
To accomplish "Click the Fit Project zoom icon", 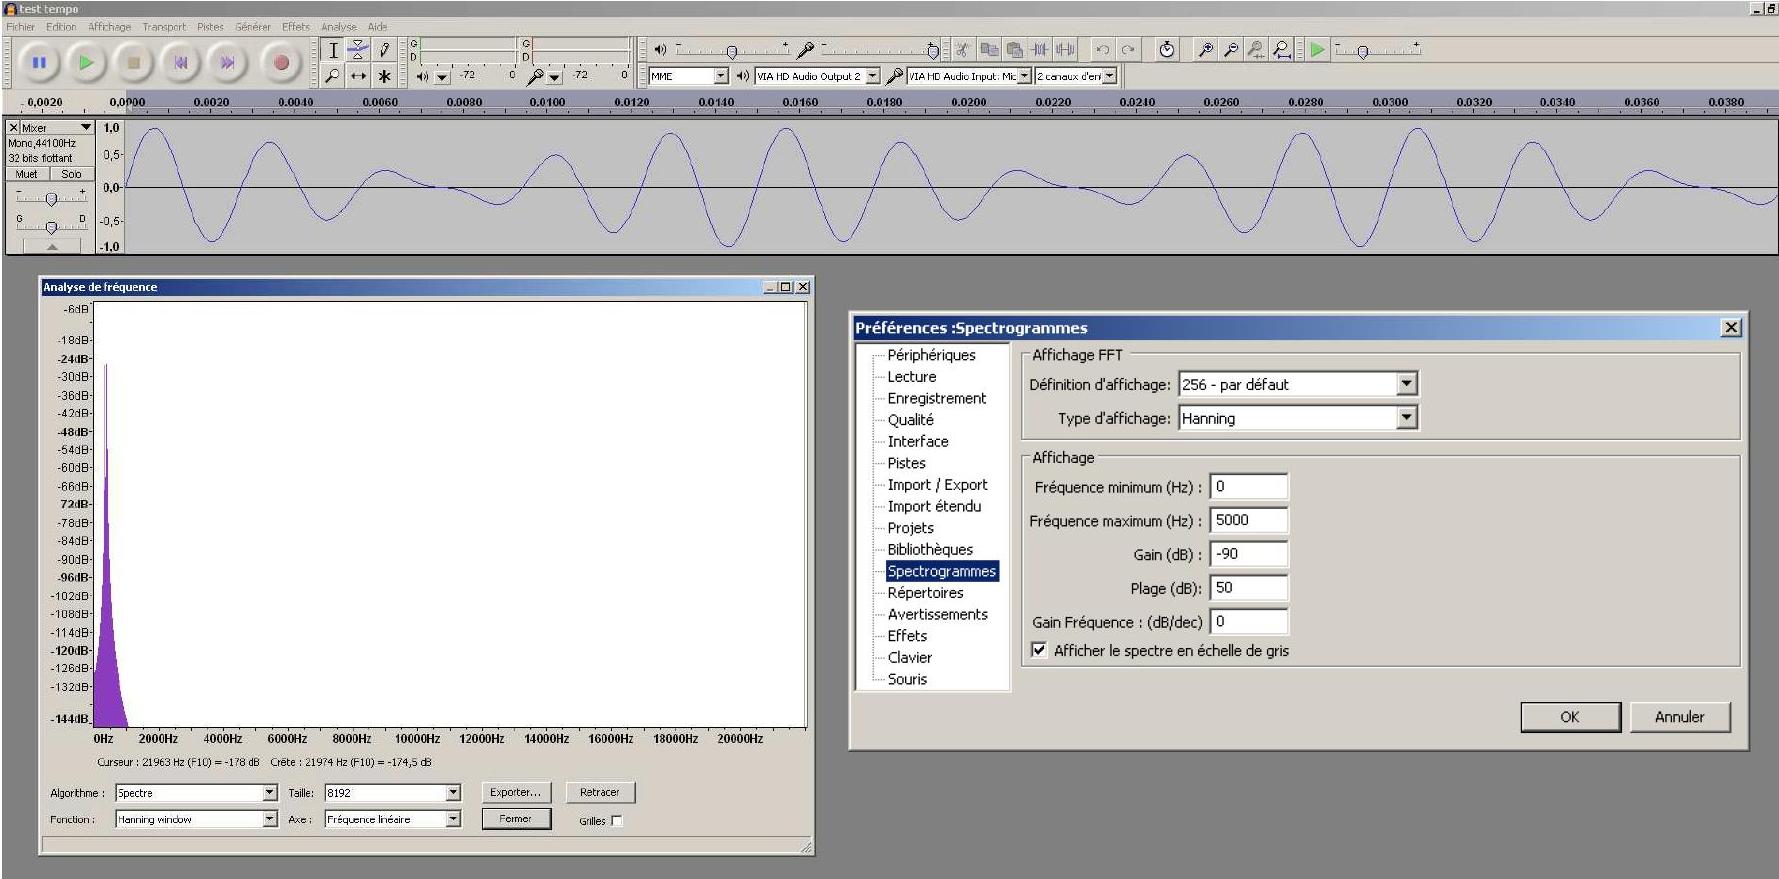I will click(1281, 49).
